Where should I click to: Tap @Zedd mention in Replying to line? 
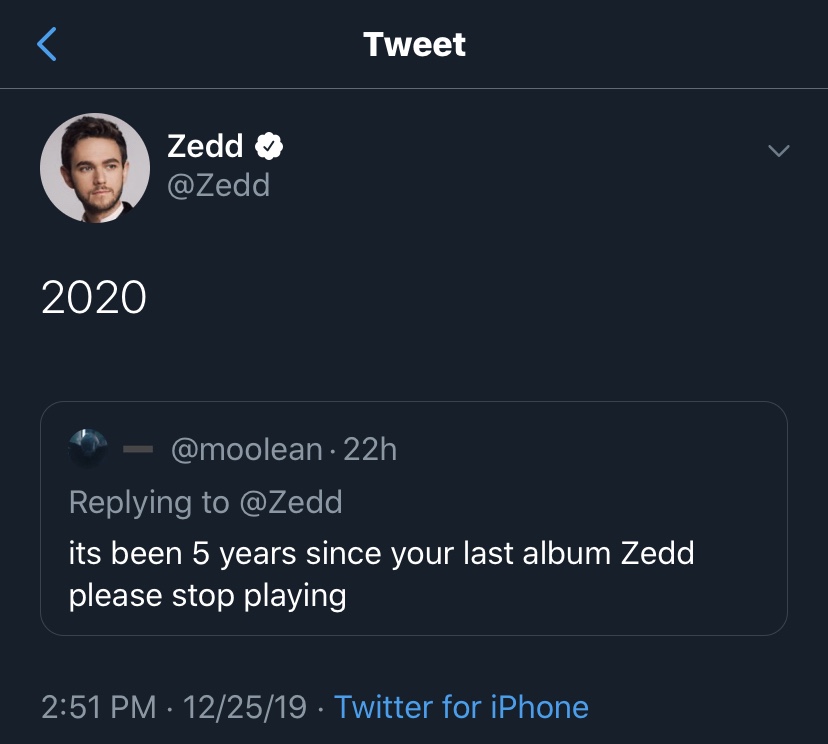[290, 502]
